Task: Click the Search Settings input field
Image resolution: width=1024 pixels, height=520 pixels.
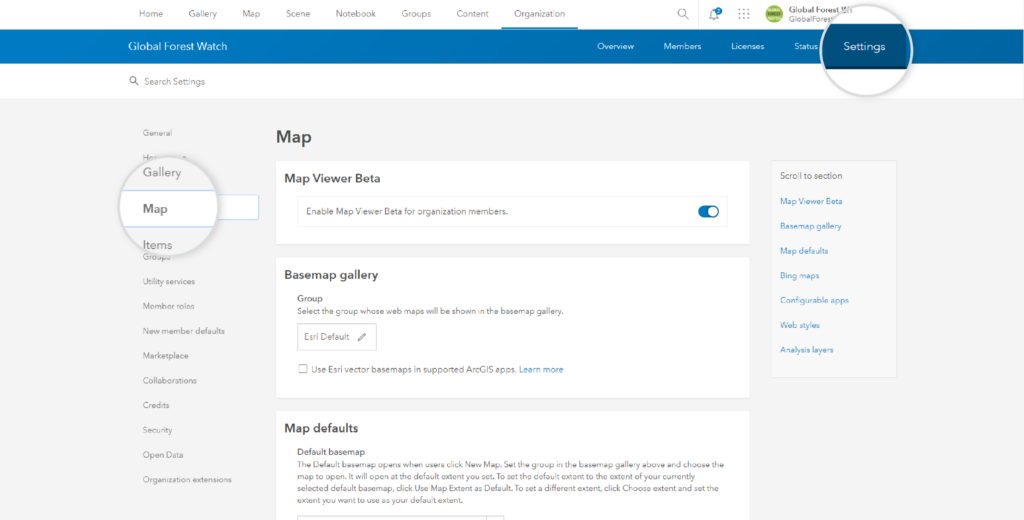Action: tap(174, 82)
